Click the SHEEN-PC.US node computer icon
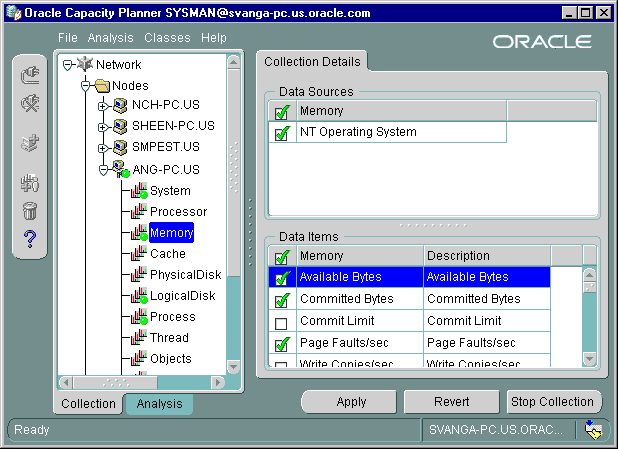This screenshot has width=618, height=449. click(120, 126)
